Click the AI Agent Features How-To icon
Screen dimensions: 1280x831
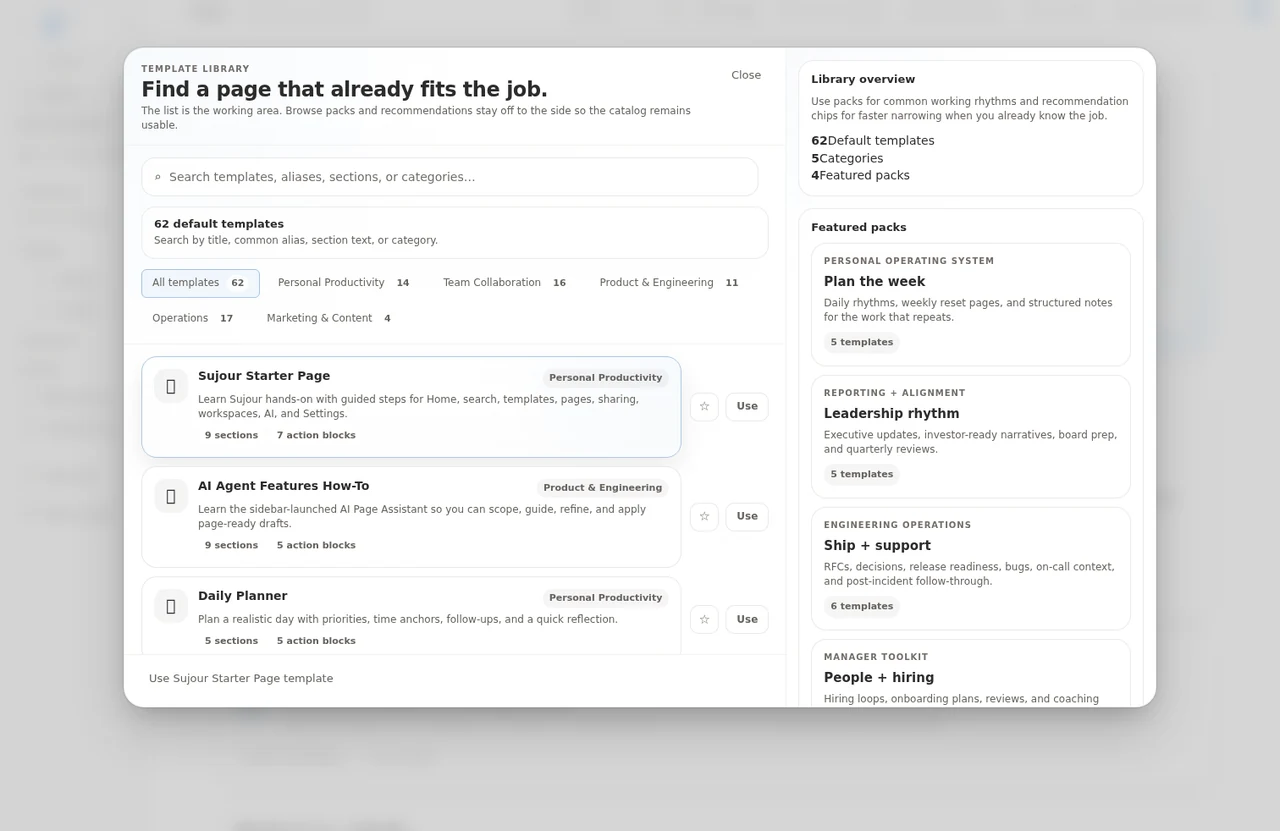[x=171, y=496]
